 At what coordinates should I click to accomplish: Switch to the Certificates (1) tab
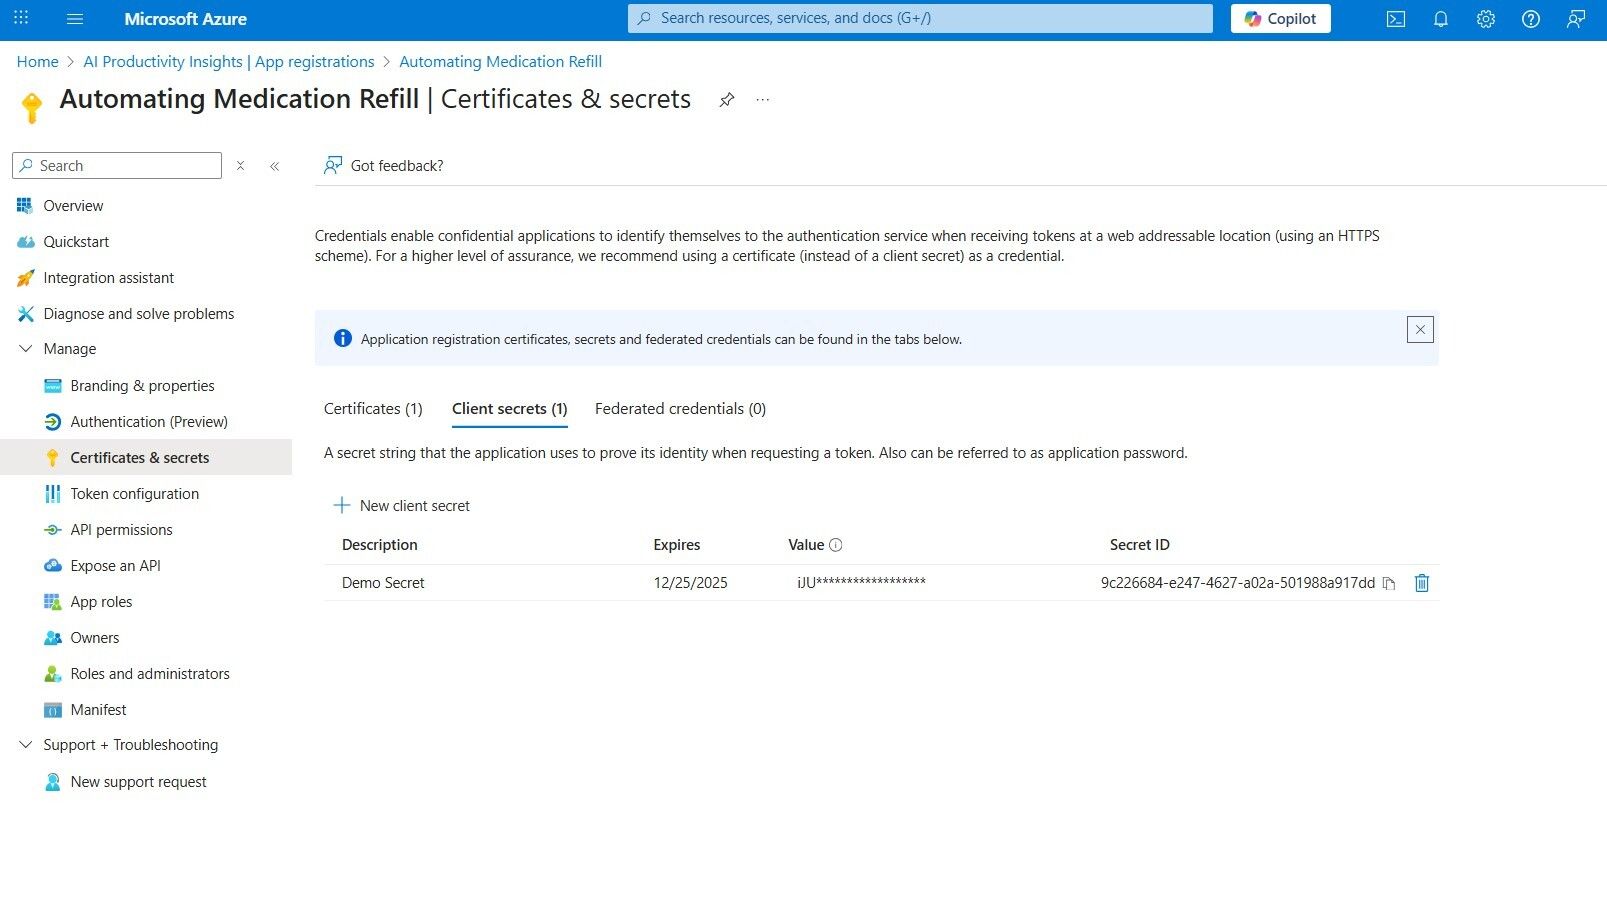coord(373,409)
